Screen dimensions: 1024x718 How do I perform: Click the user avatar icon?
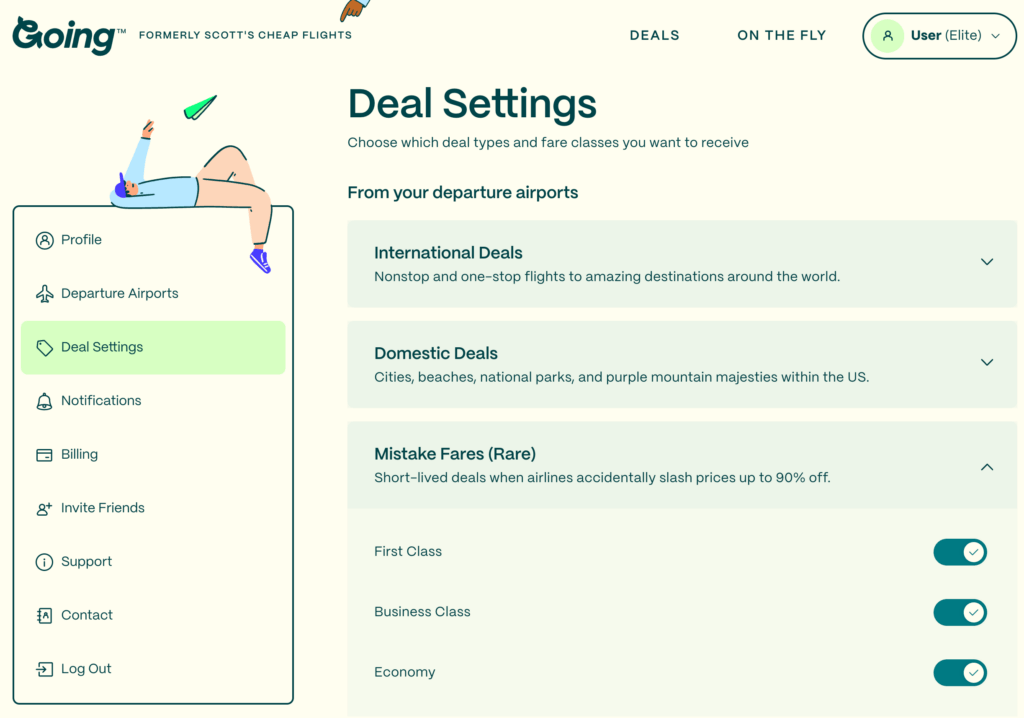coord(888,36)
